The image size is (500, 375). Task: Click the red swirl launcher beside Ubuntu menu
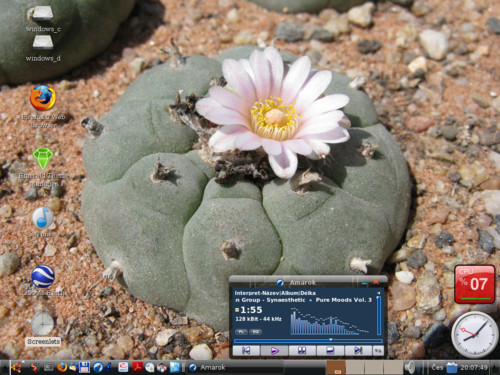point(34,367)
